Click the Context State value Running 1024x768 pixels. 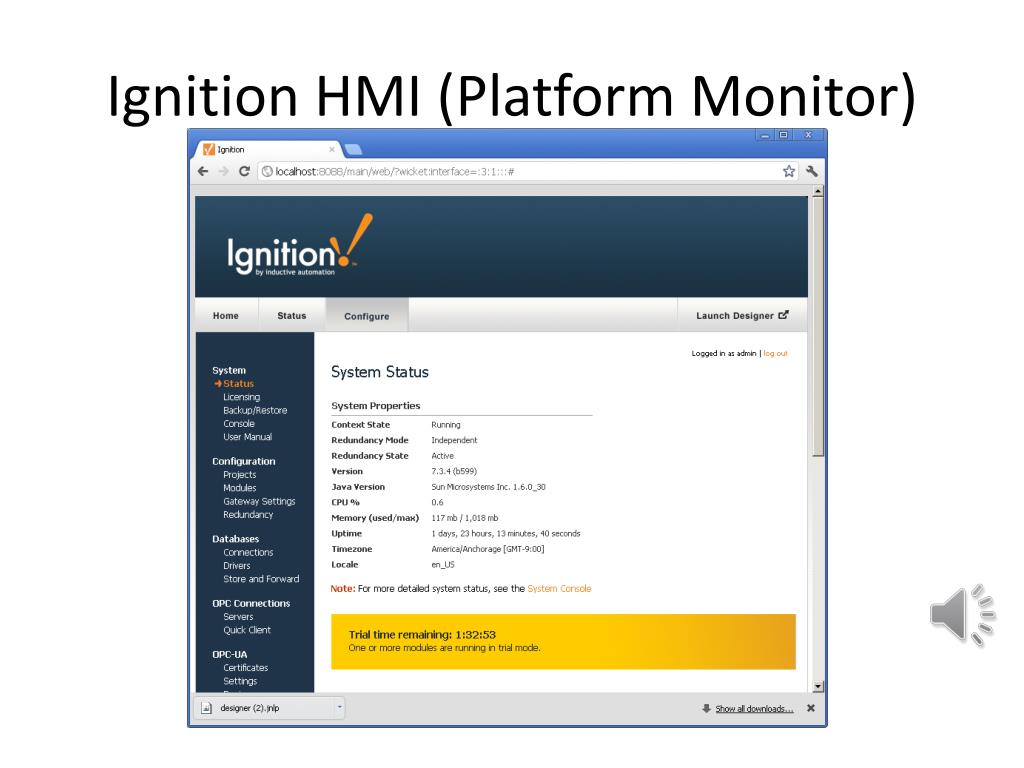pos(445,424)
